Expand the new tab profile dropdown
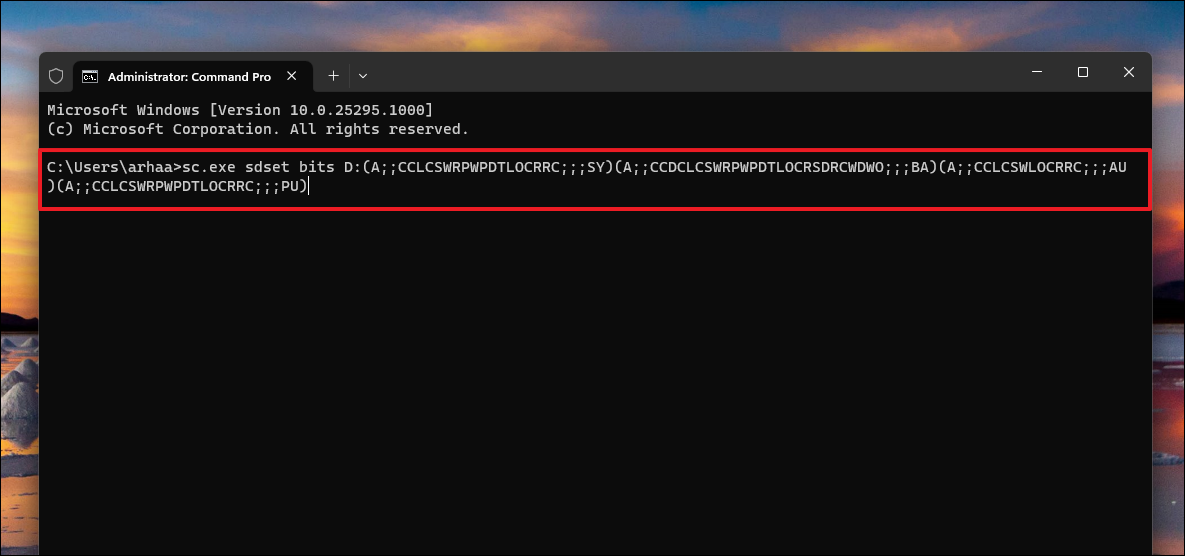The height and width of the screenshot is (556, 1185). (363, 76)
